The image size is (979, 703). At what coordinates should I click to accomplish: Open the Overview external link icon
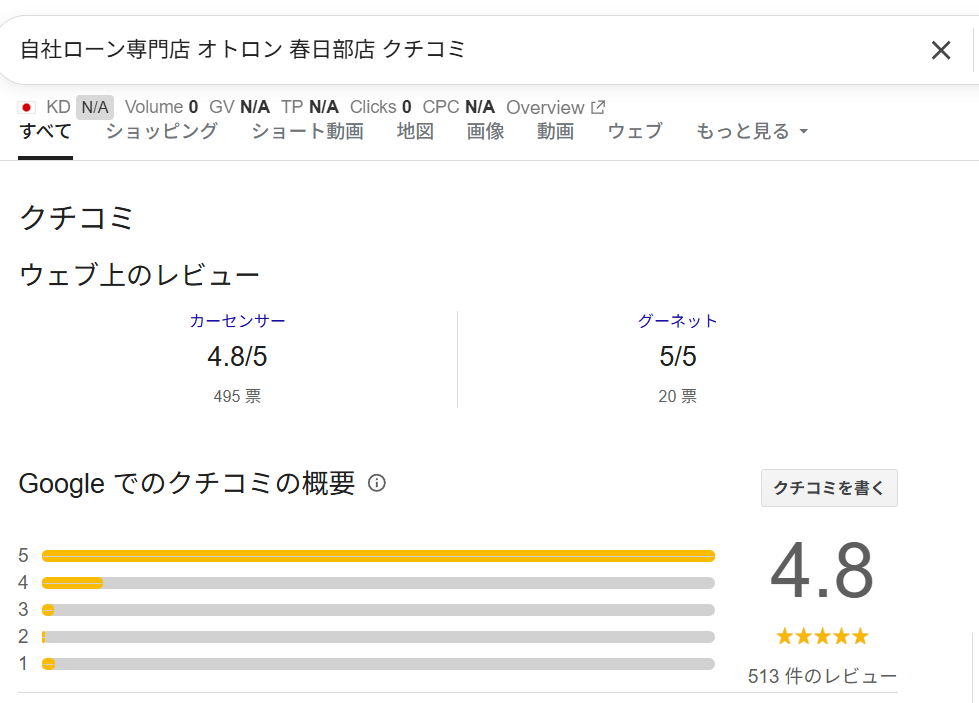pyautogui.click(x=598, y=107)
